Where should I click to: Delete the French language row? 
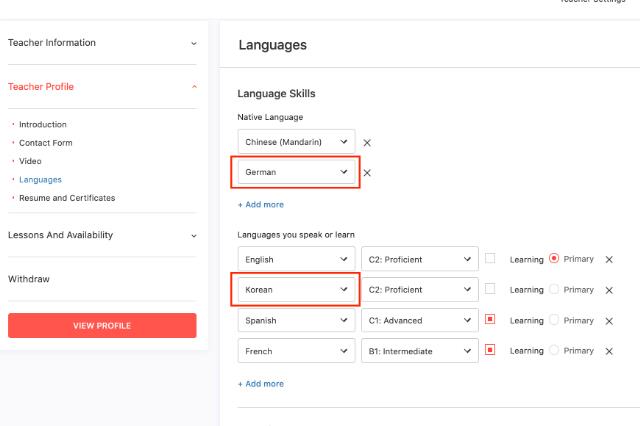coord(609,351)
